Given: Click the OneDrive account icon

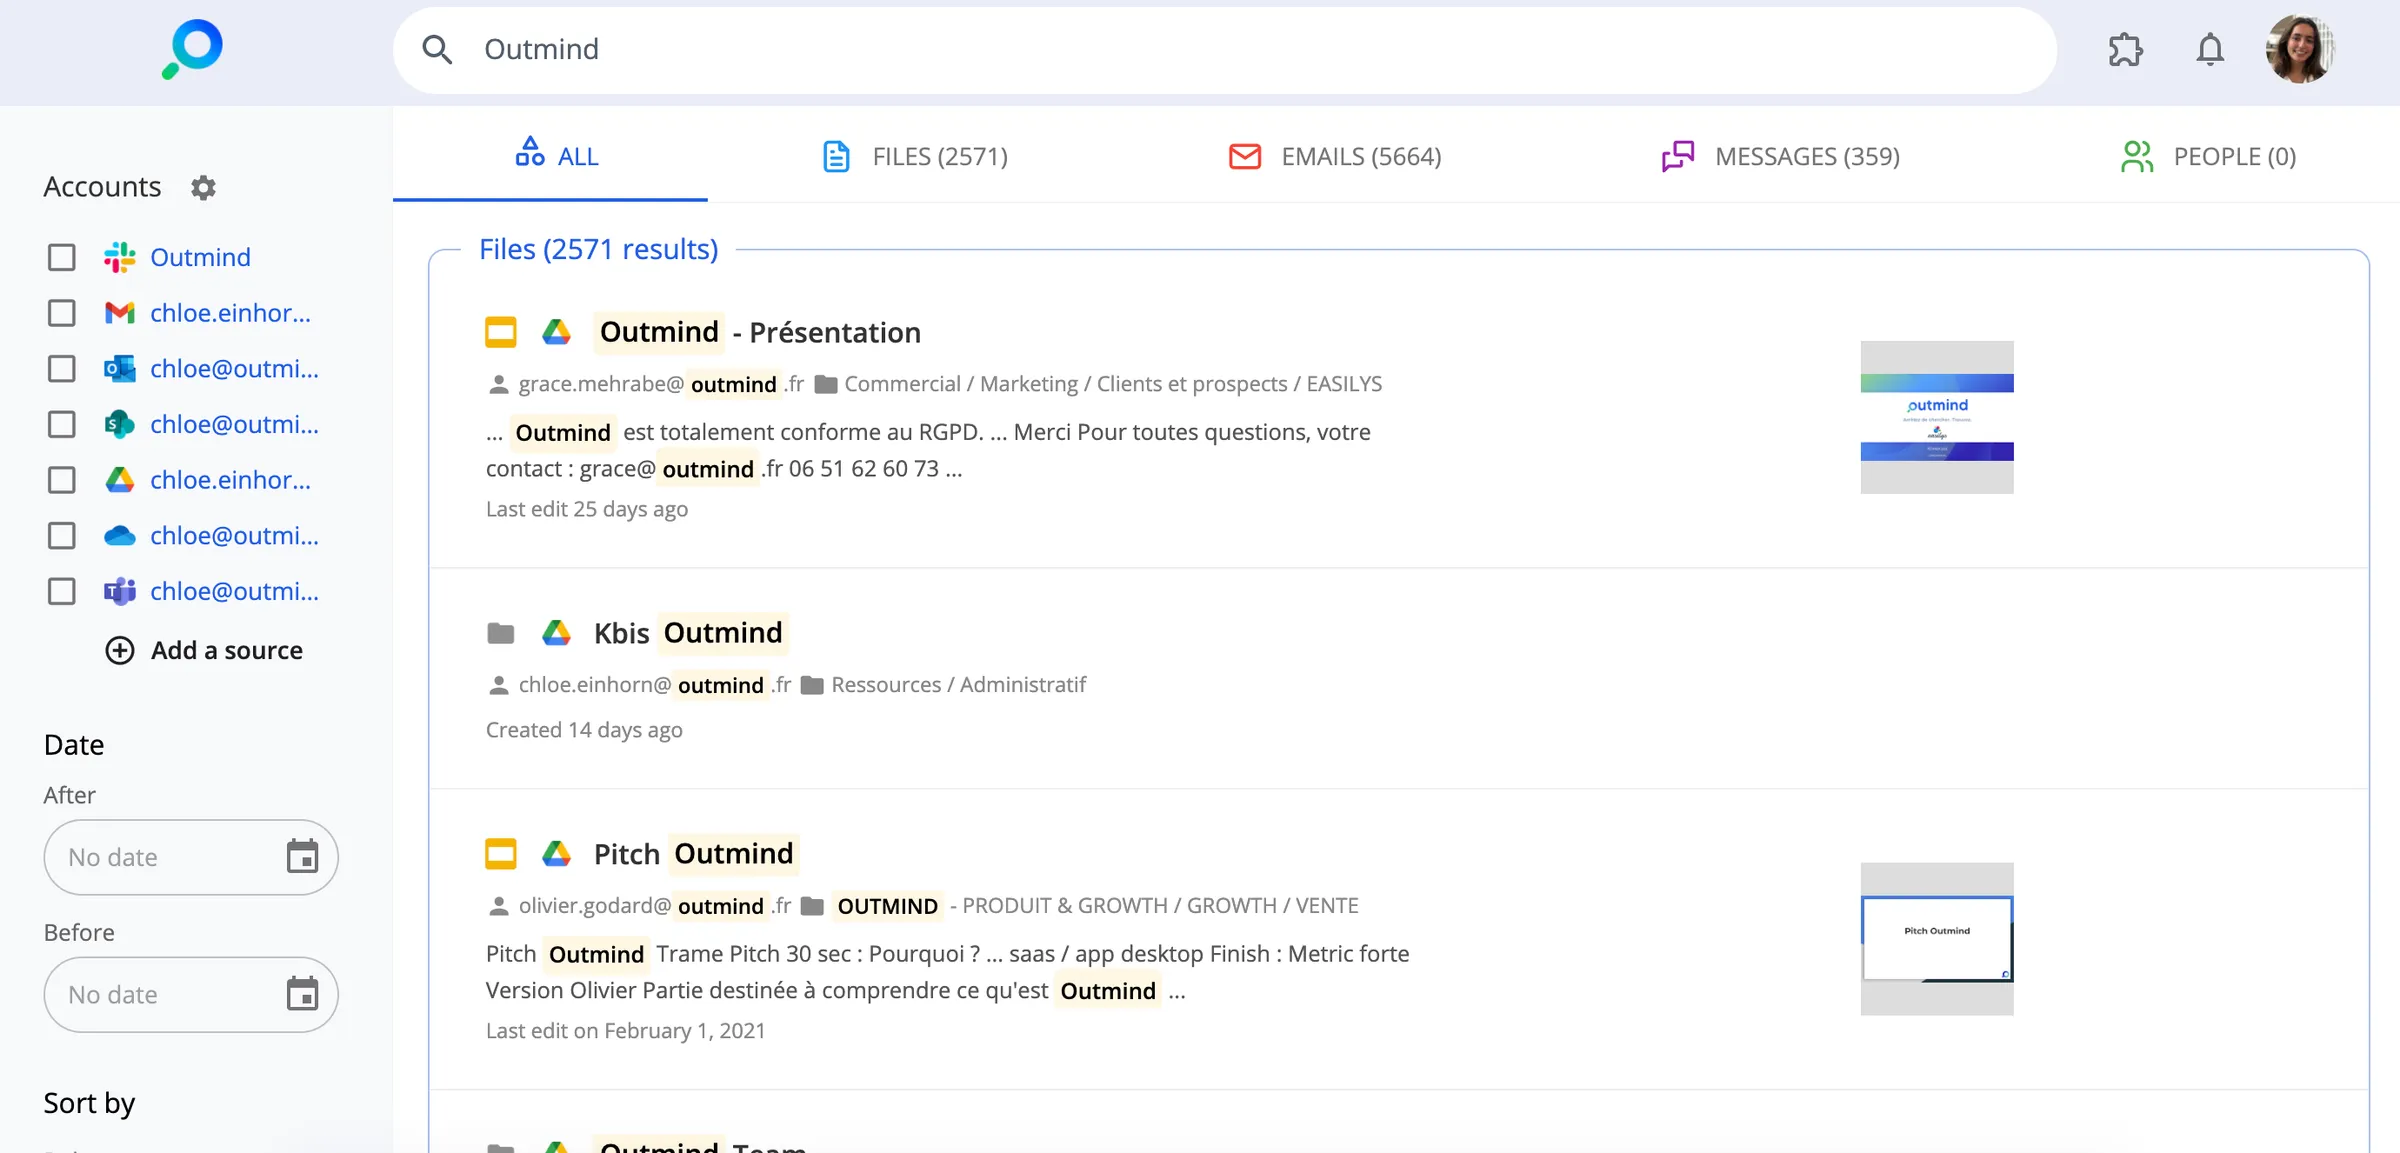Looking at the screenshot, I should coord(119,535).
